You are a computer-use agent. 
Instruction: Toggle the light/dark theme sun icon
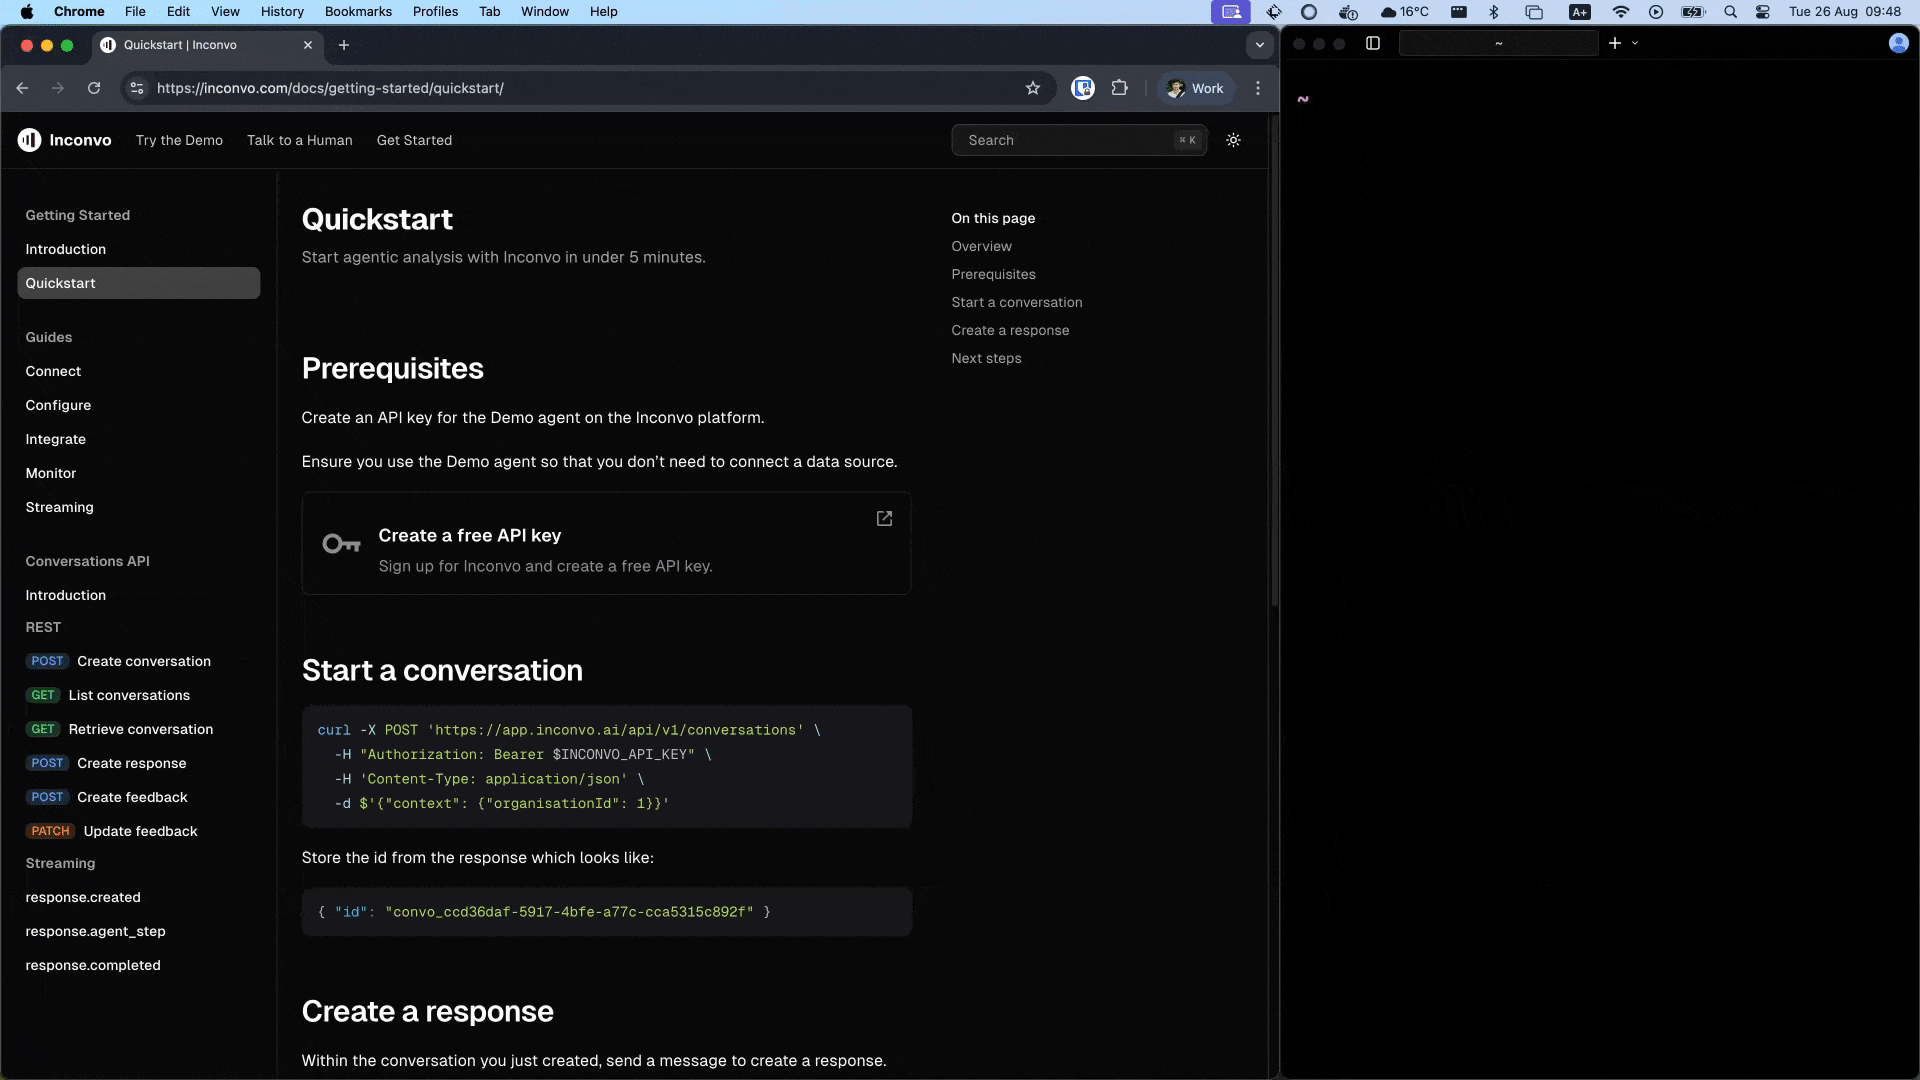coord(1233,140)
